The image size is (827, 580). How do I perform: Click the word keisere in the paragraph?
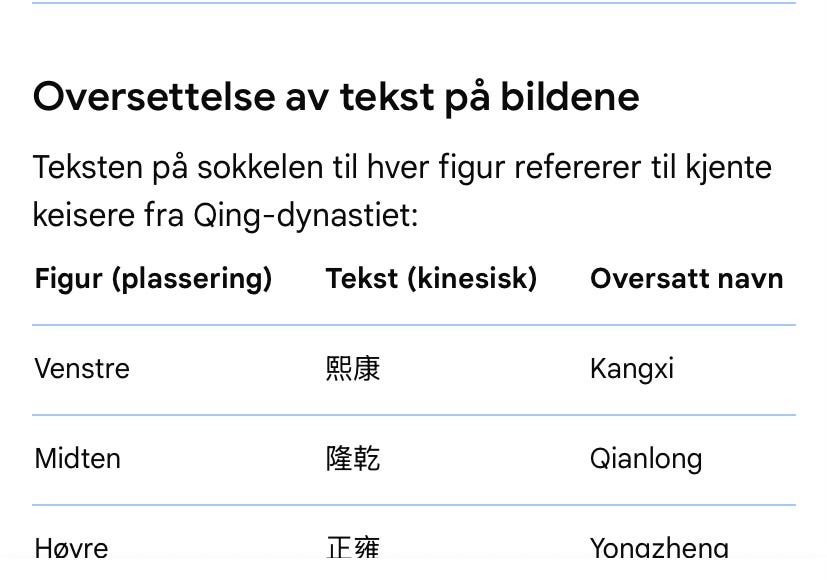(82, 216)
